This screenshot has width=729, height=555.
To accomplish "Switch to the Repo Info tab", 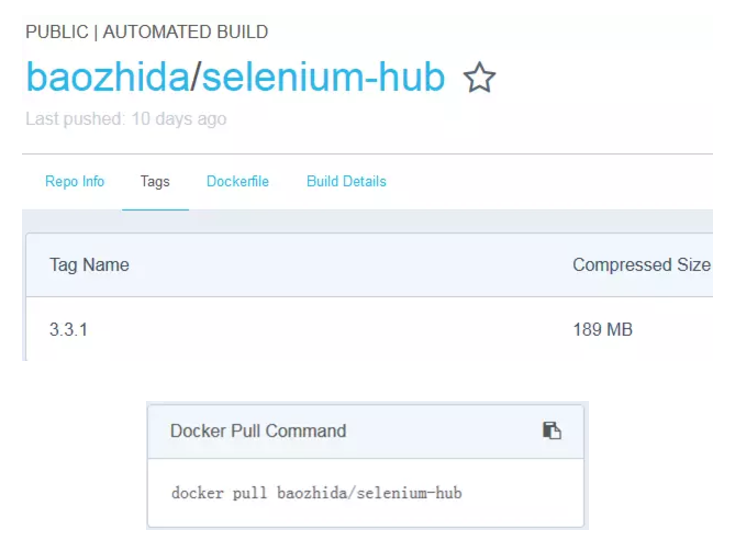I will (x=74, y=181).
